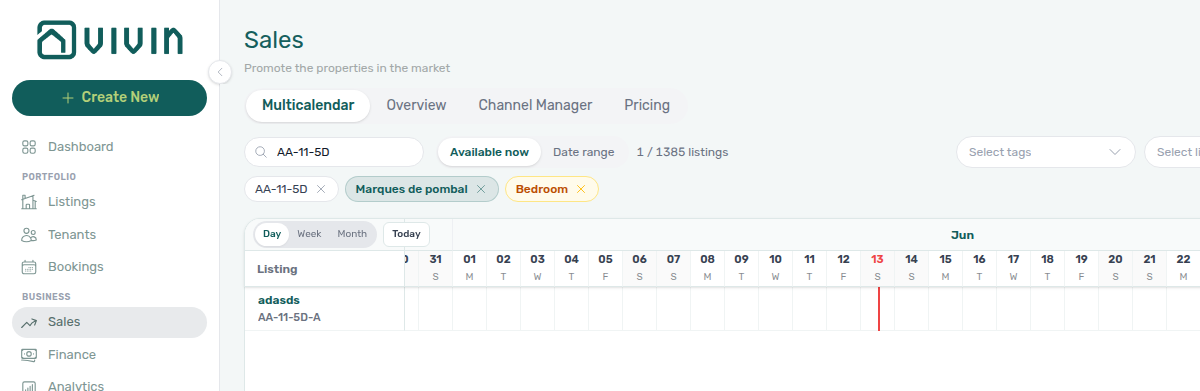
Task: Select the Available now filter
Action: (x=489, y=152)
